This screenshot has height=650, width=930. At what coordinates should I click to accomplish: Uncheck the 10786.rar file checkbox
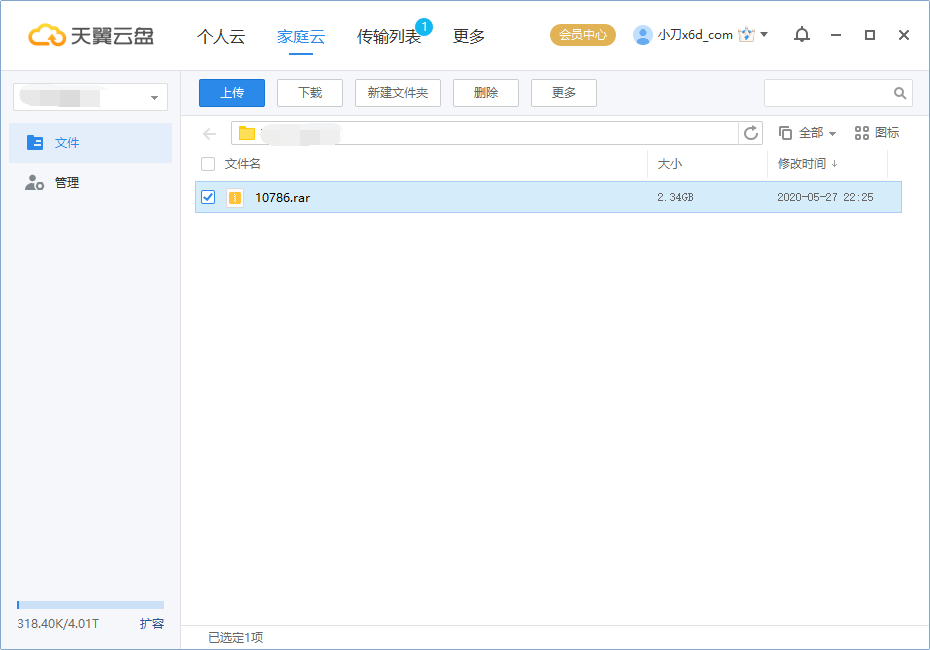tap(208, 197)
